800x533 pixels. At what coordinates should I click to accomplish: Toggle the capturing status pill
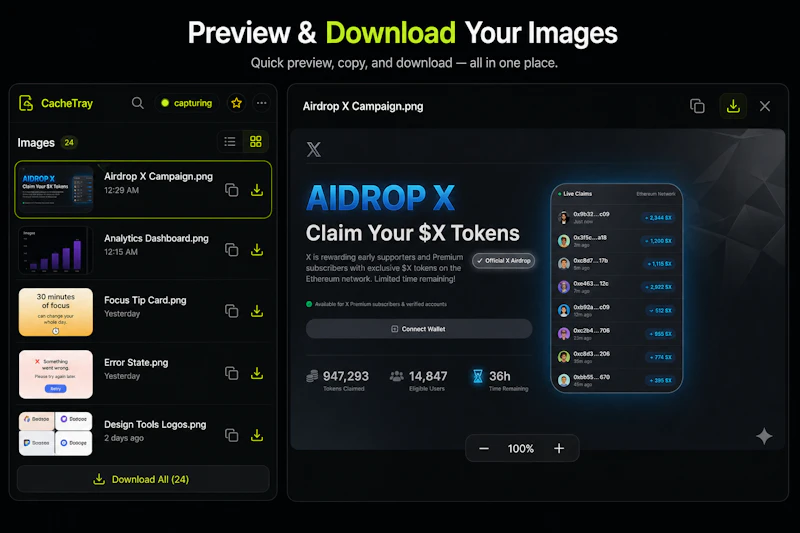187,103
